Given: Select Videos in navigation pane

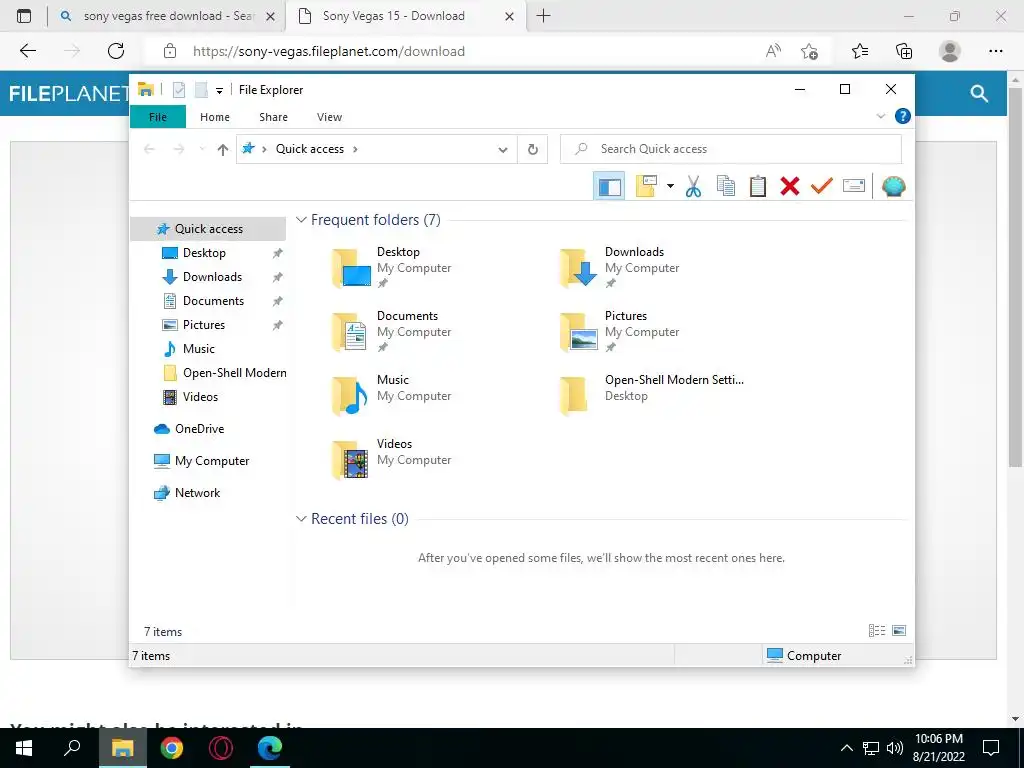Looking at the screenshot, I should click(x=200, y=397).
